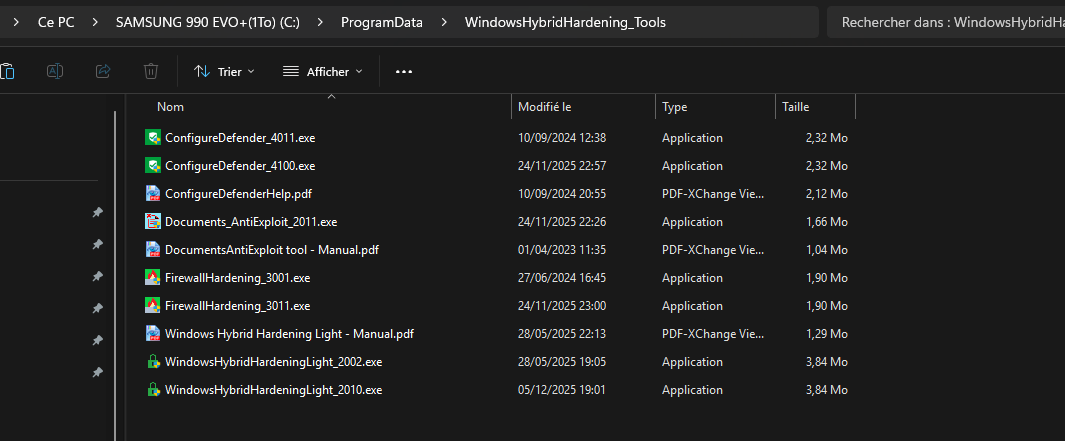Click the Rename toolbar icon
Viewport: 1065px width, 441px height.
(55, 71)
